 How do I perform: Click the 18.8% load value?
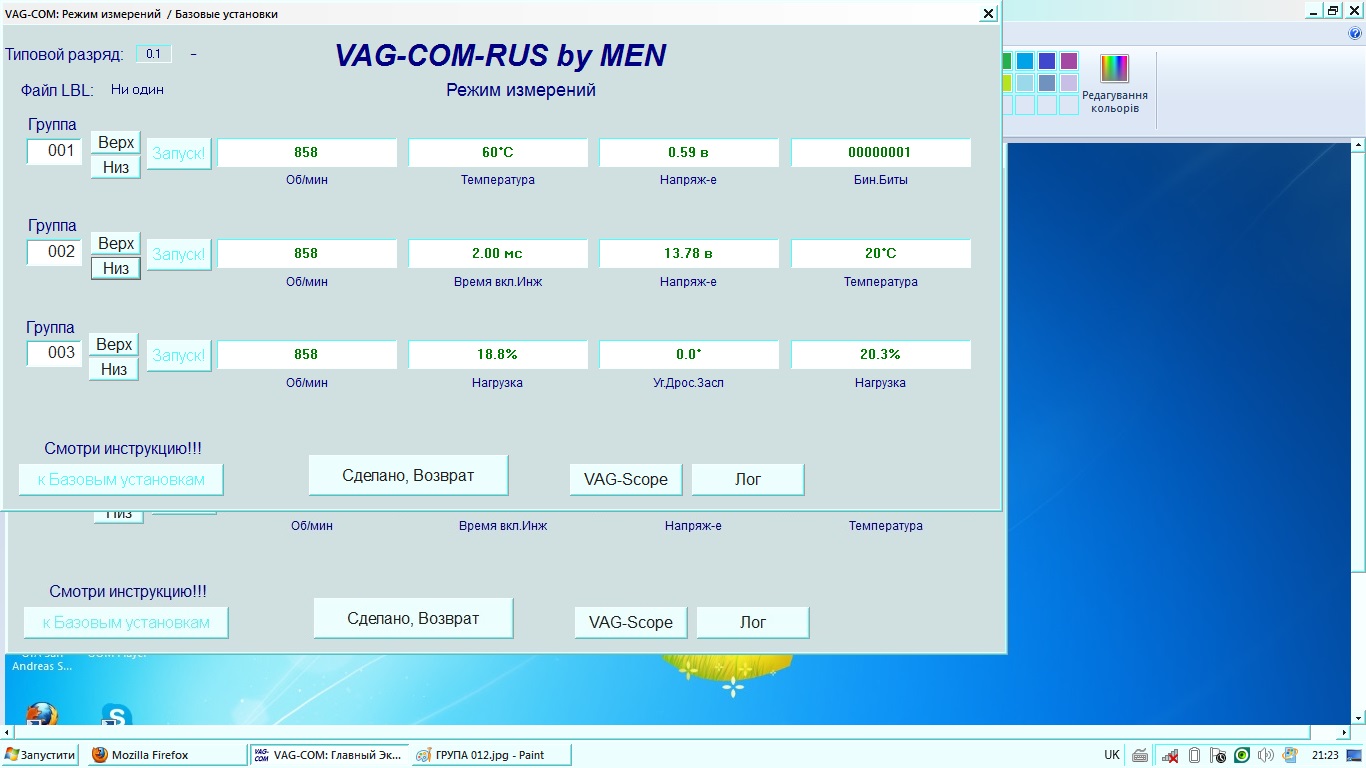point(498,355)
